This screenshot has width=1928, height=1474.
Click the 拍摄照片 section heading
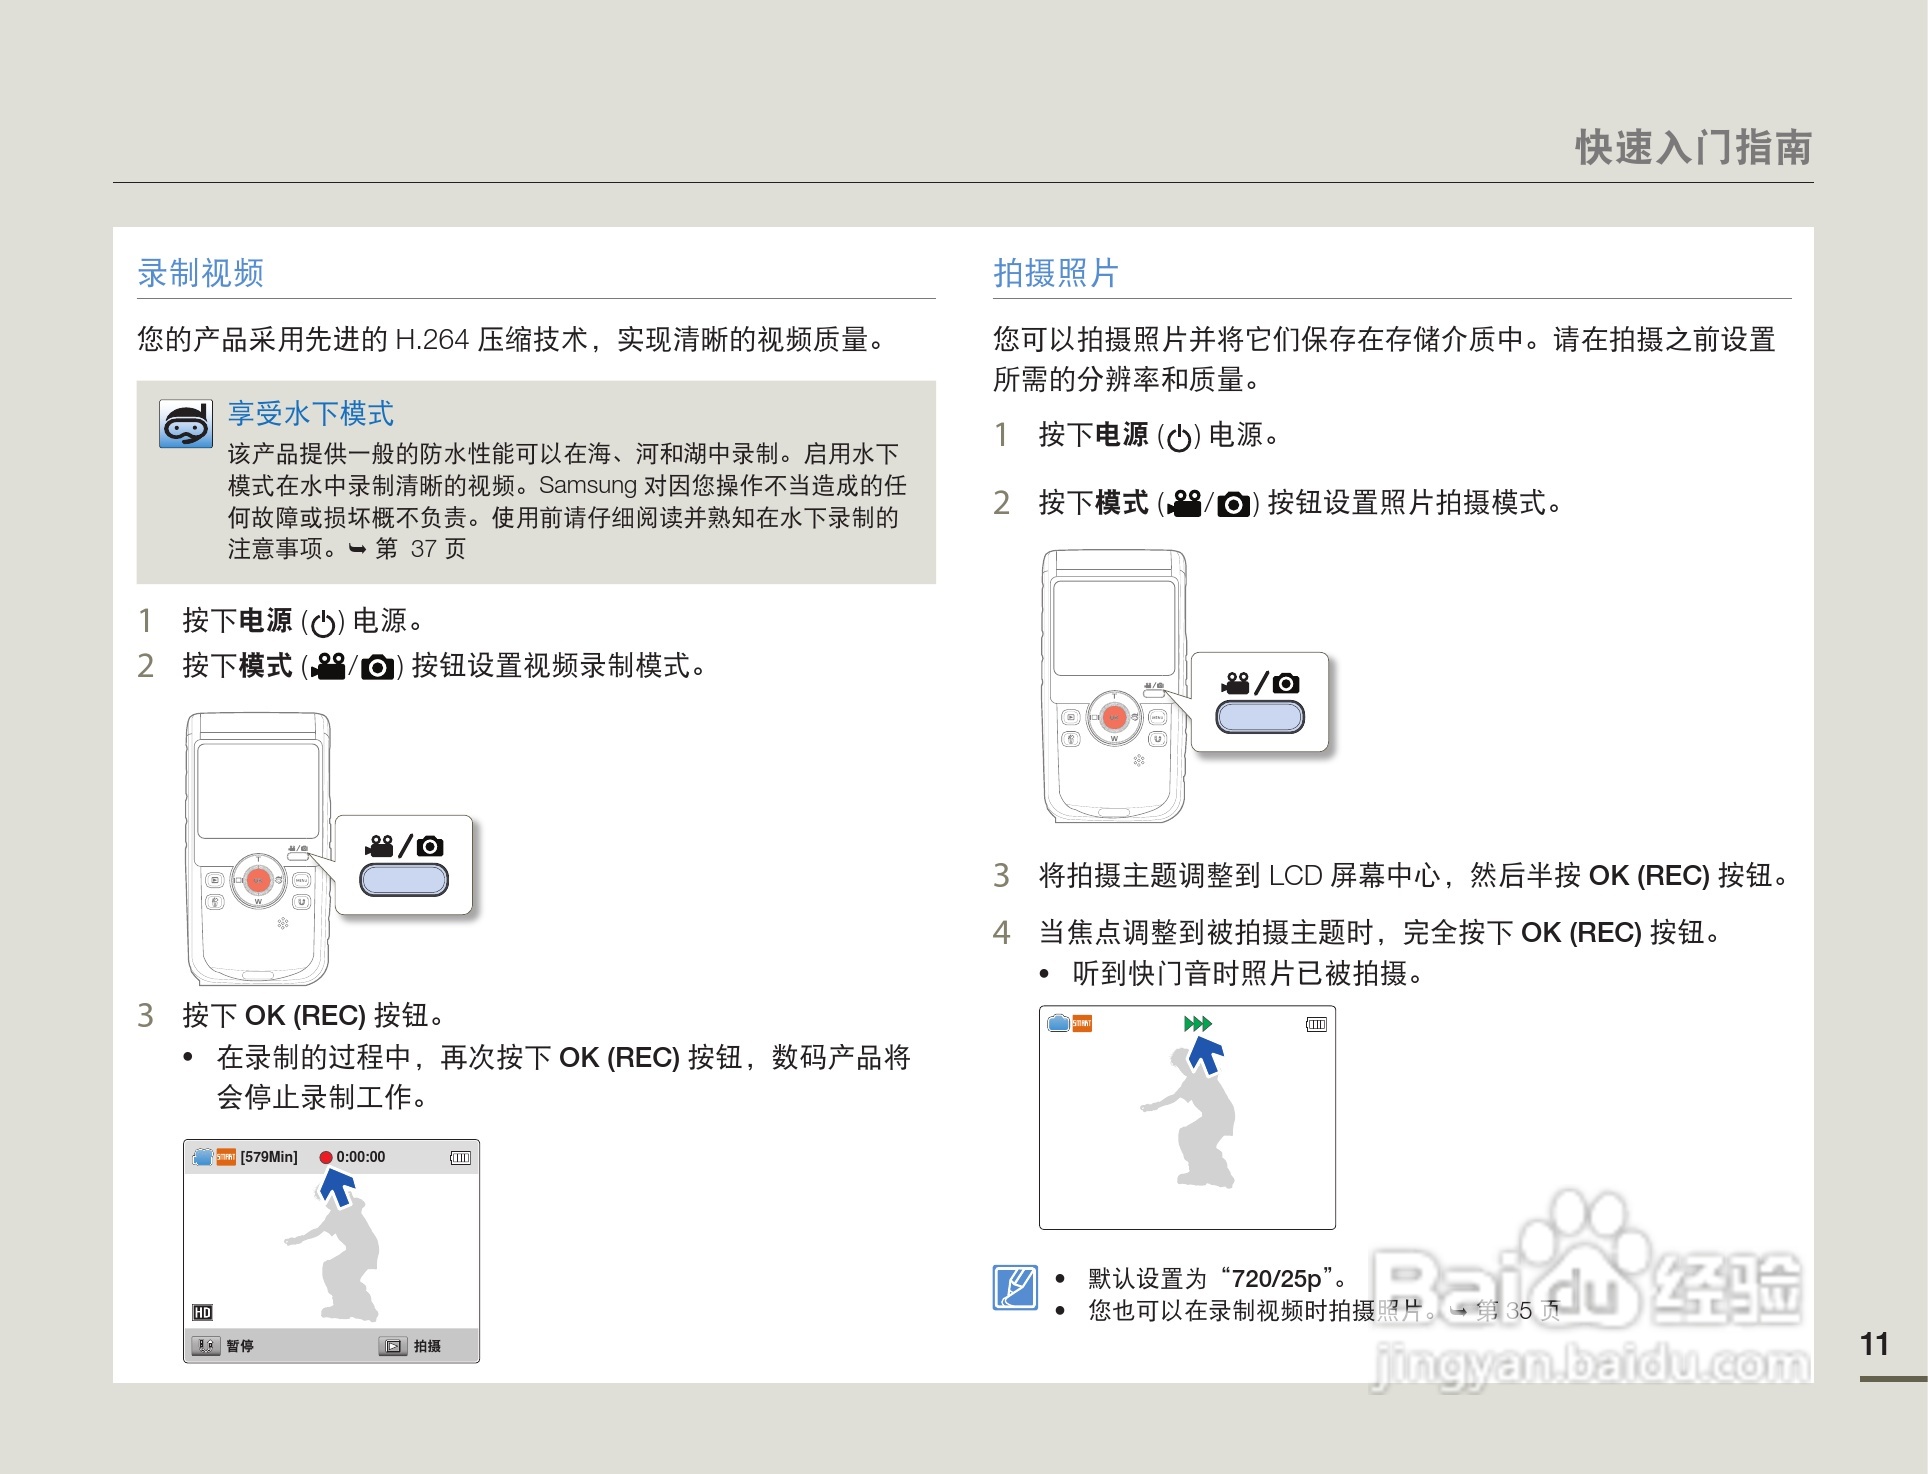click(x=1055, y=273)
